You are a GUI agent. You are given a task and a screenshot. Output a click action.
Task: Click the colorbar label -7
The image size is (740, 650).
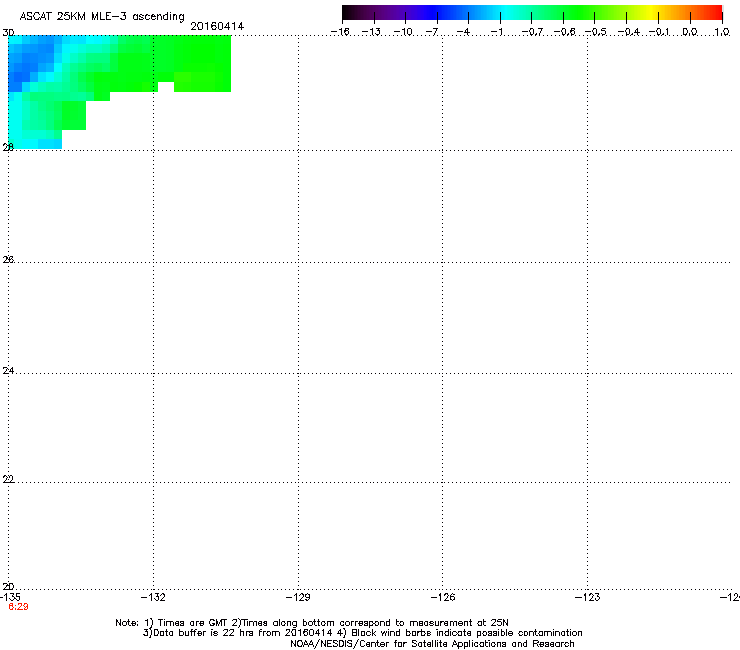(432, 32)
